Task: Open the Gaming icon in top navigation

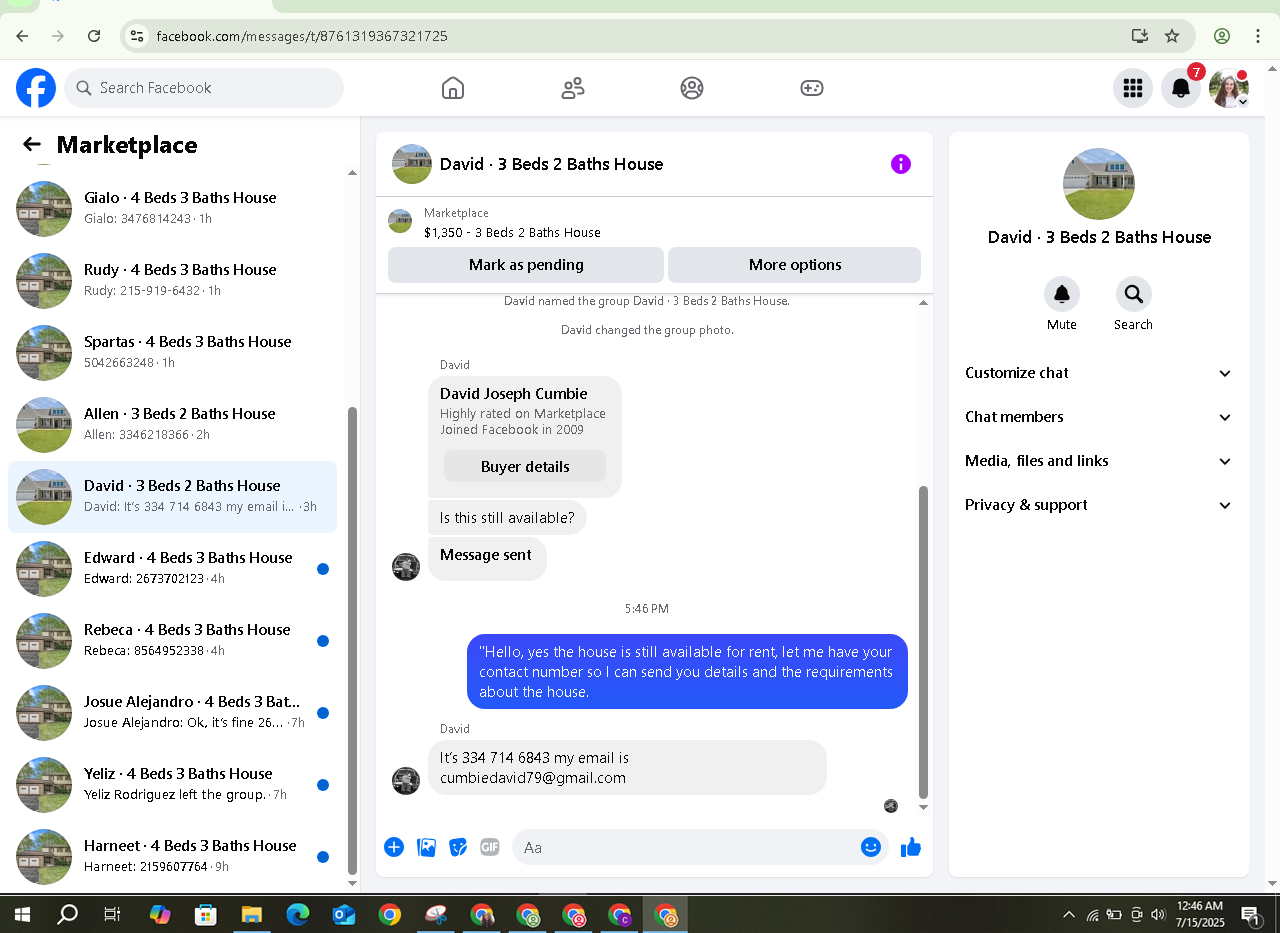Action: (812, 88)
